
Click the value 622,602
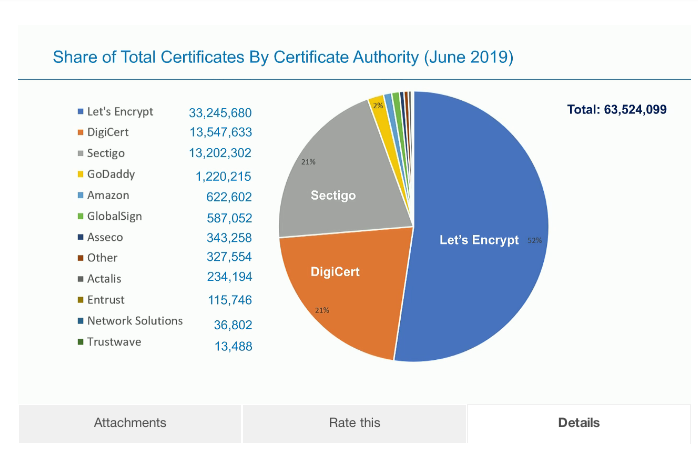229,197
